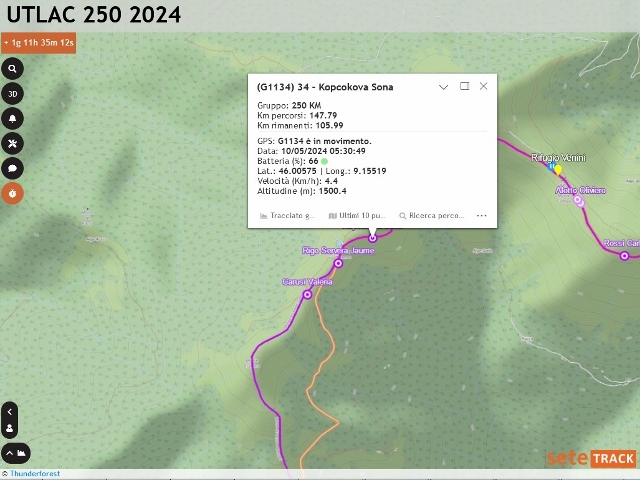The width and height of the screenshot is (640, 480).
Task: Click the UTLAC 250 2024 title
Action: click(x=93, y=15)
